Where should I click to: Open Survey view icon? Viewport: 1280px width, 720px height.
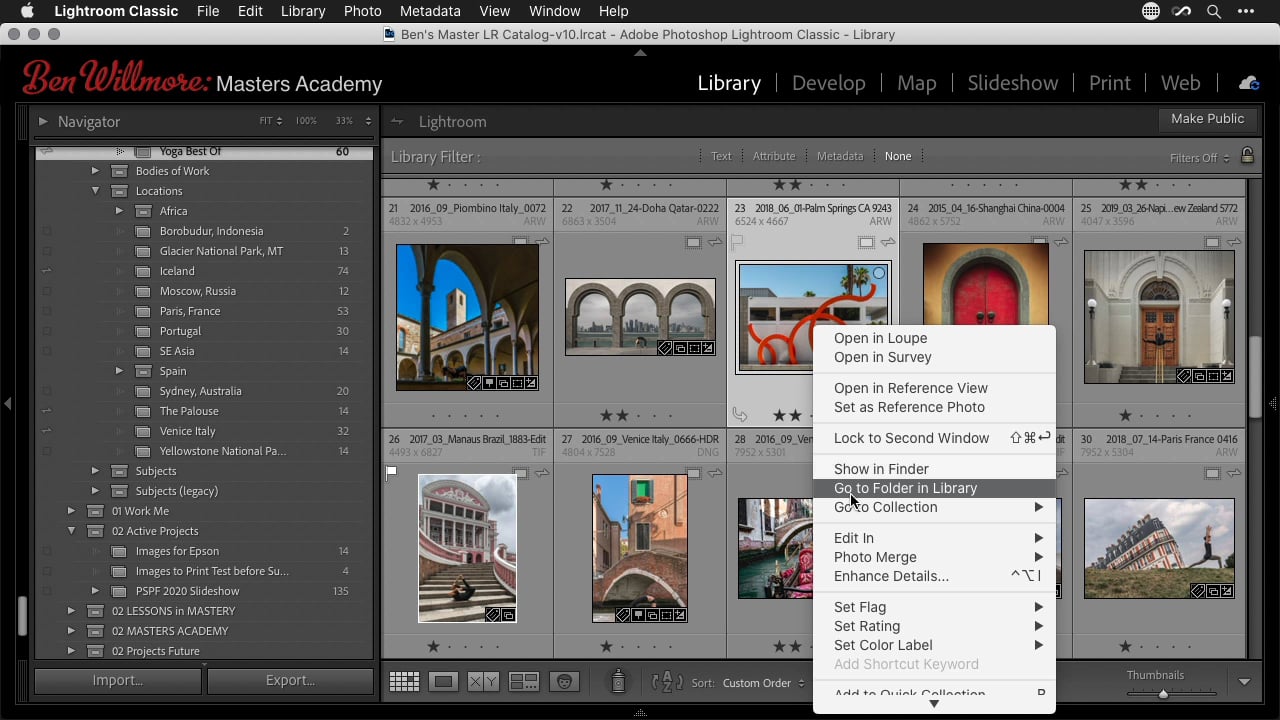pos(524,682)
